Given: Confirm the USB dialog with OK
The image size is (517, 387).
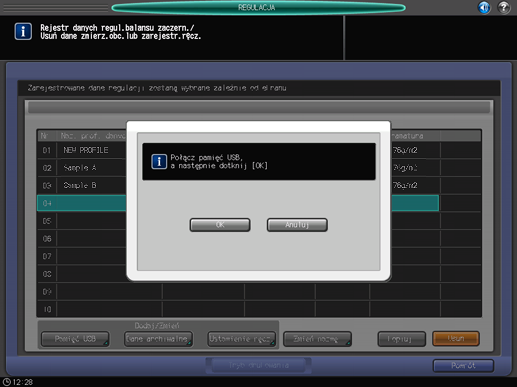Looking at the screenshot, I should coord(220,225).
